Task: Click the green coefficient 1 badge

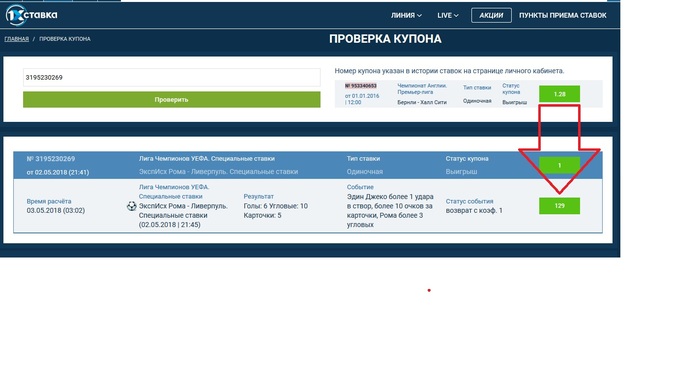Action: tap(559, 165)
